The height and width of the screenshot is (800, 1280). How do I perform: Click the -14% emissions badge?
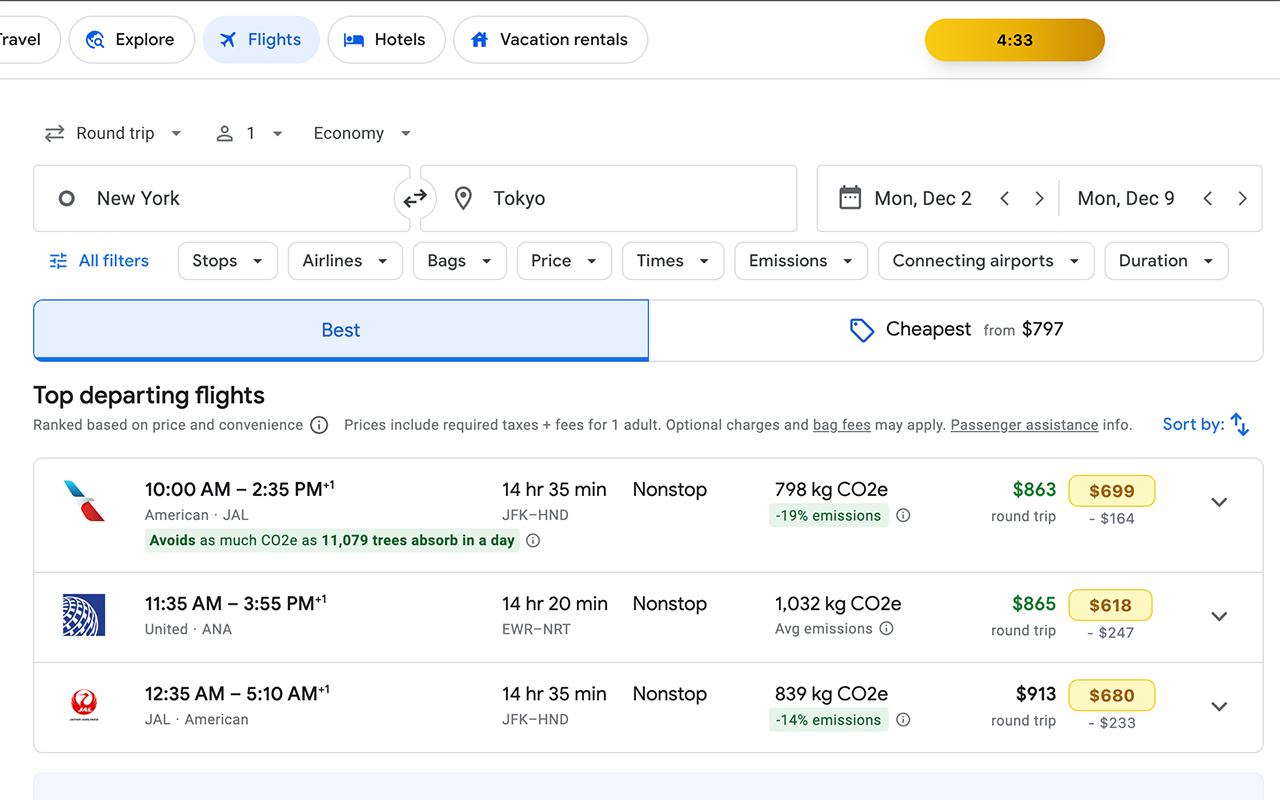828,720
